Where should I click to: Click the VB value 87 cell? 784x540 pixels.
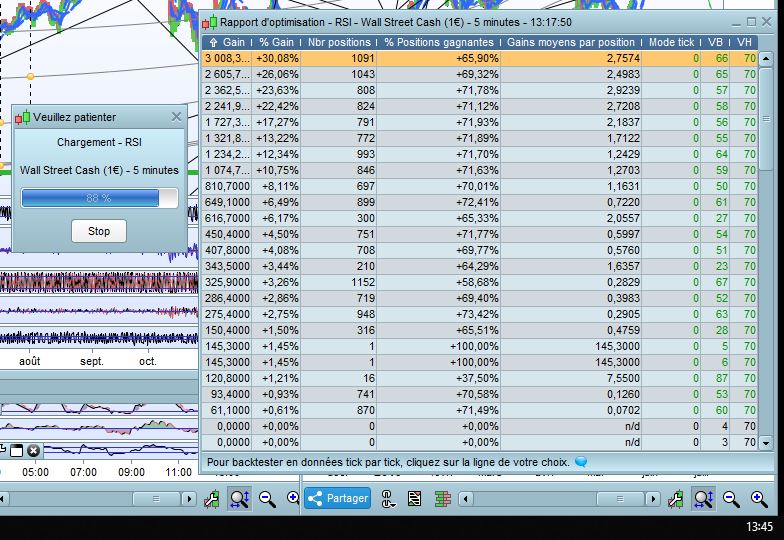(x=715, y=378)
